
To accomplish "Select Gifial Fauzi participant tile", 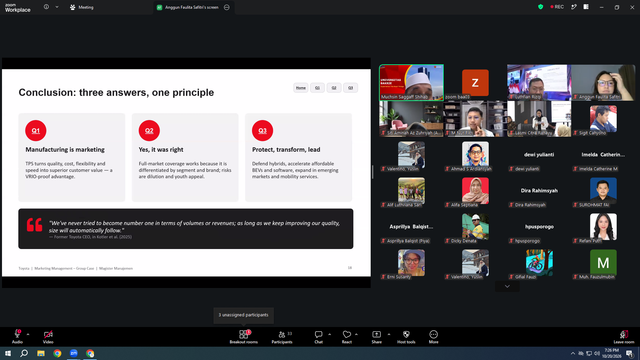I will point(539,263).
